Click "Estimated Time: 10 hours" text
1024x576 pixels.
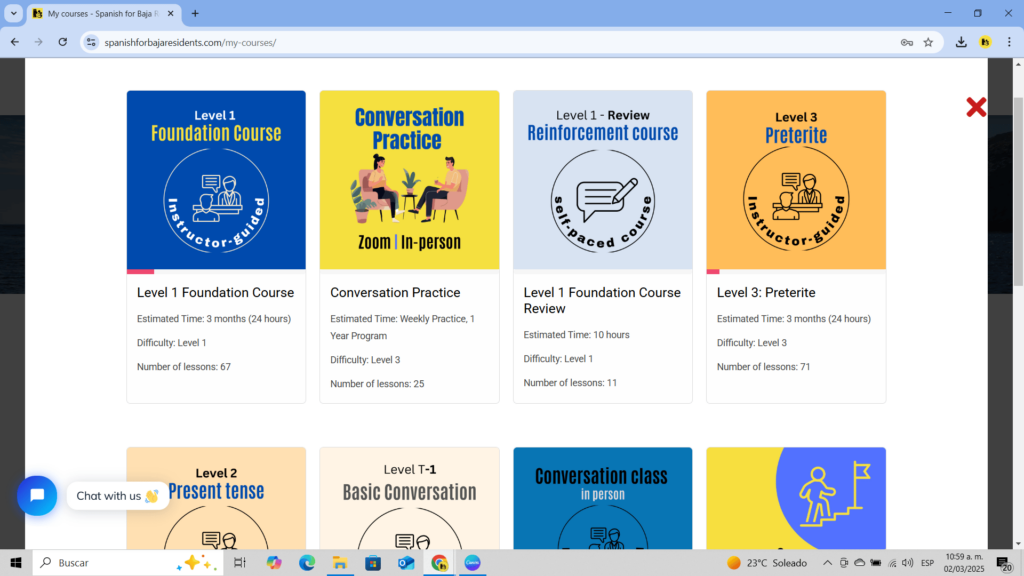click(x=576, y=335)
